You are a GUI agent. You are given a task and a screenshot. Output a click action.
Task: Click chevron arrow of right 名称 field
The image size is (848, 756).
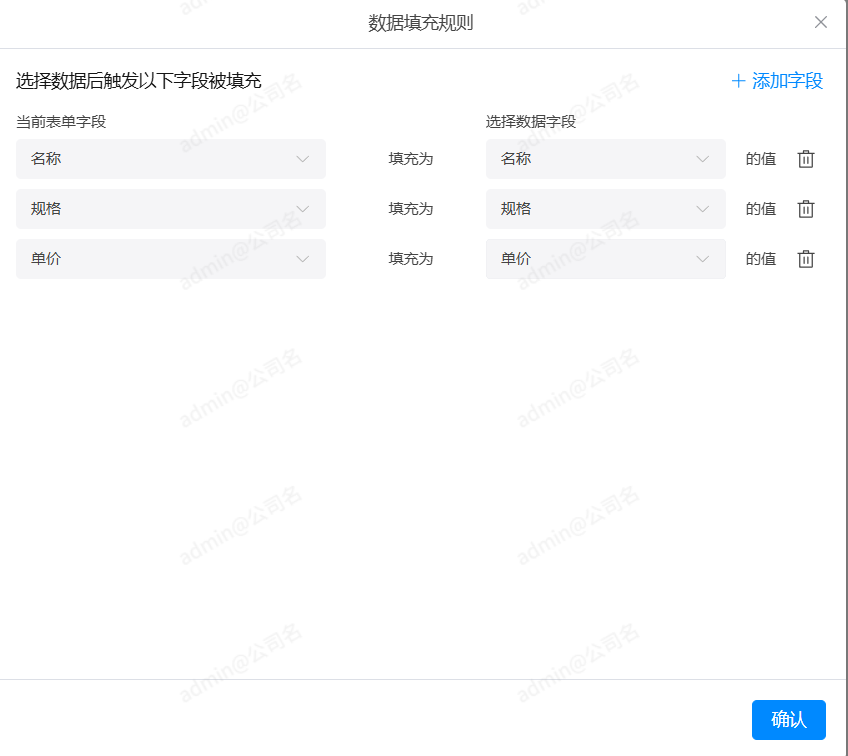[x=703, y=159]
